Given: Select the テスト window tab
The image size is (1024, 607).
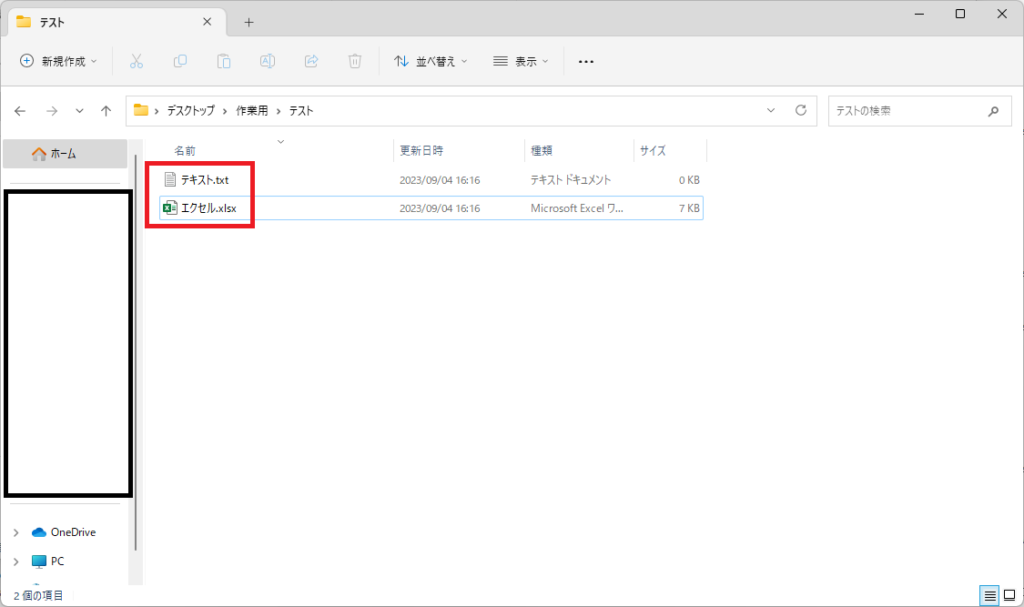Looking at the screenshot, I should [x=118, y=22].
